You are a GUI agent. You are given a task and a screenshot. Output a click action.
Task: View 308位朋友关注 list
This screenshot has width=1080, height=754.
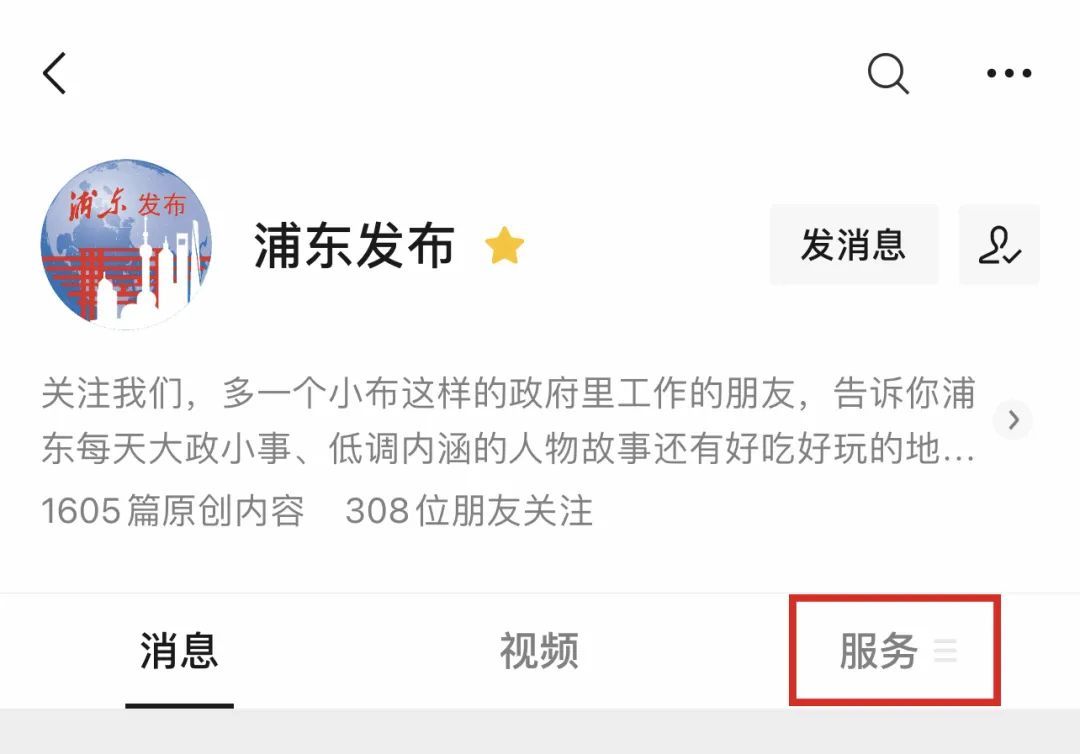coord(469,511)
